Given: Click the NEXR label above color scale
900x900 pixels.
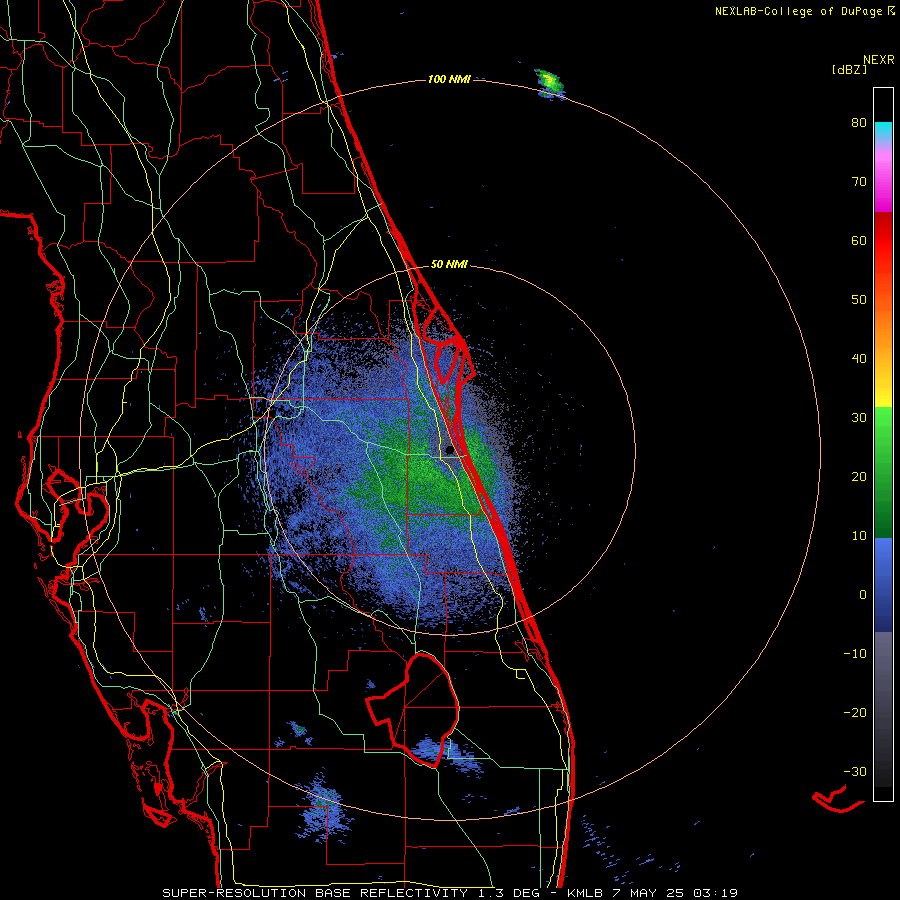Looking at the screenshot, I should coord(878,59).
